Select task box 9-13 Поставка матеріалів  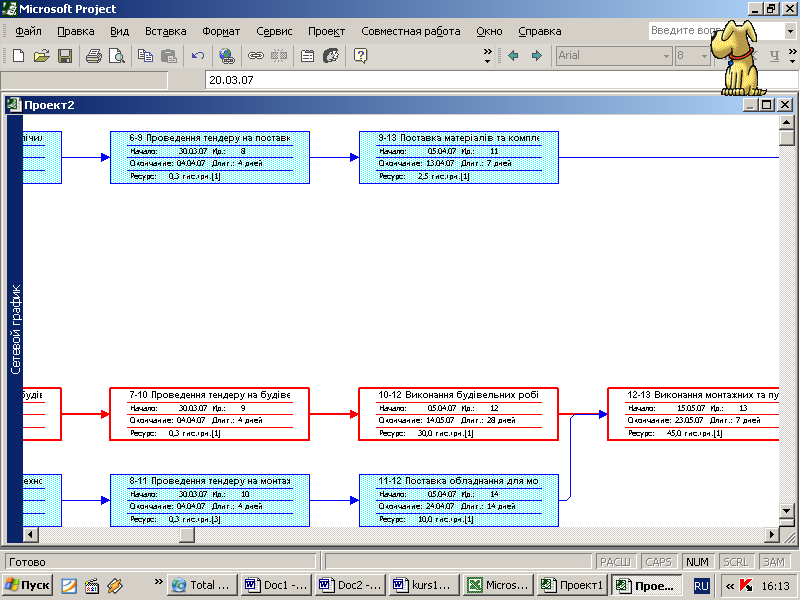click(458, 157)
